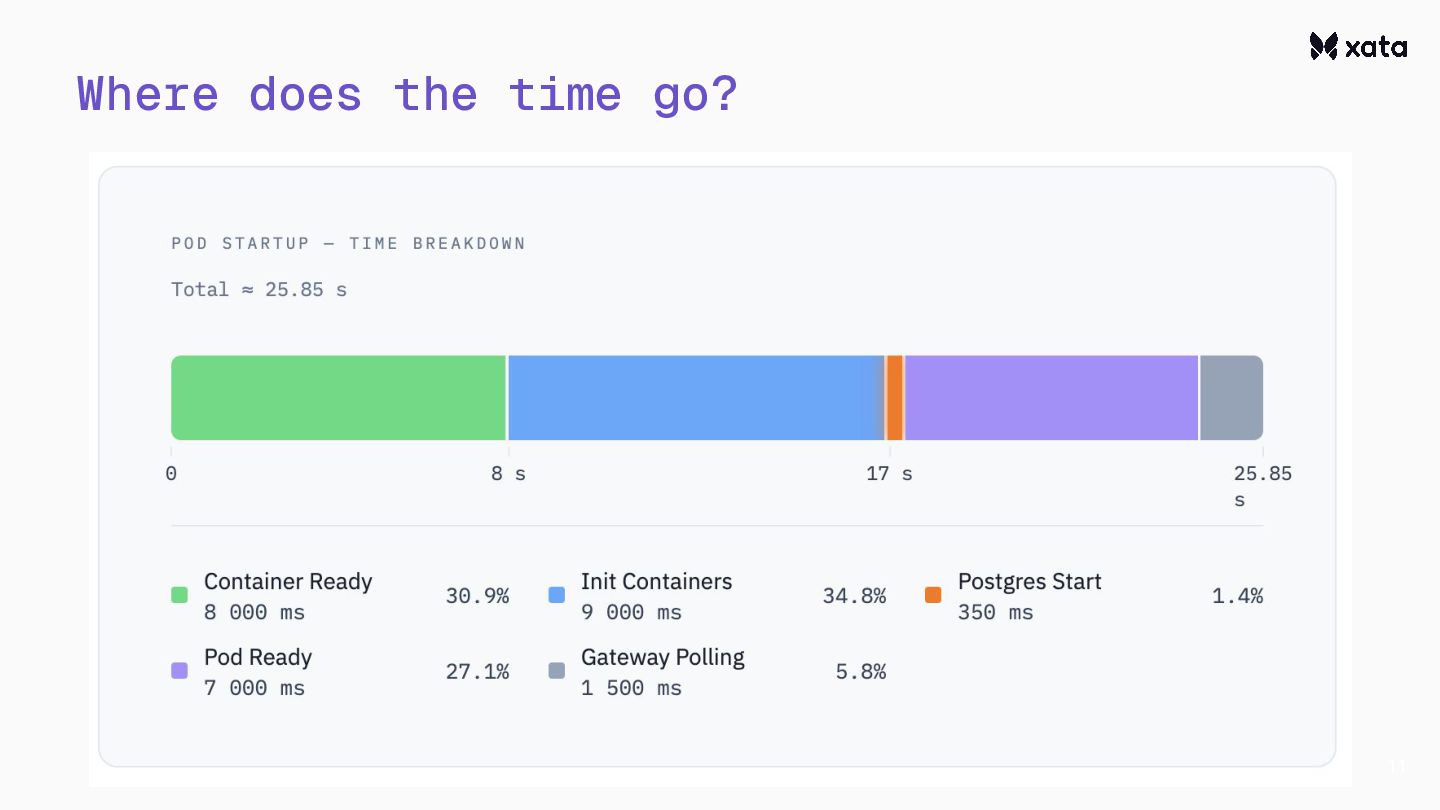Select the gray Gateway Polling bar segment
The image size is (1440, 810).
(1231, 397)
